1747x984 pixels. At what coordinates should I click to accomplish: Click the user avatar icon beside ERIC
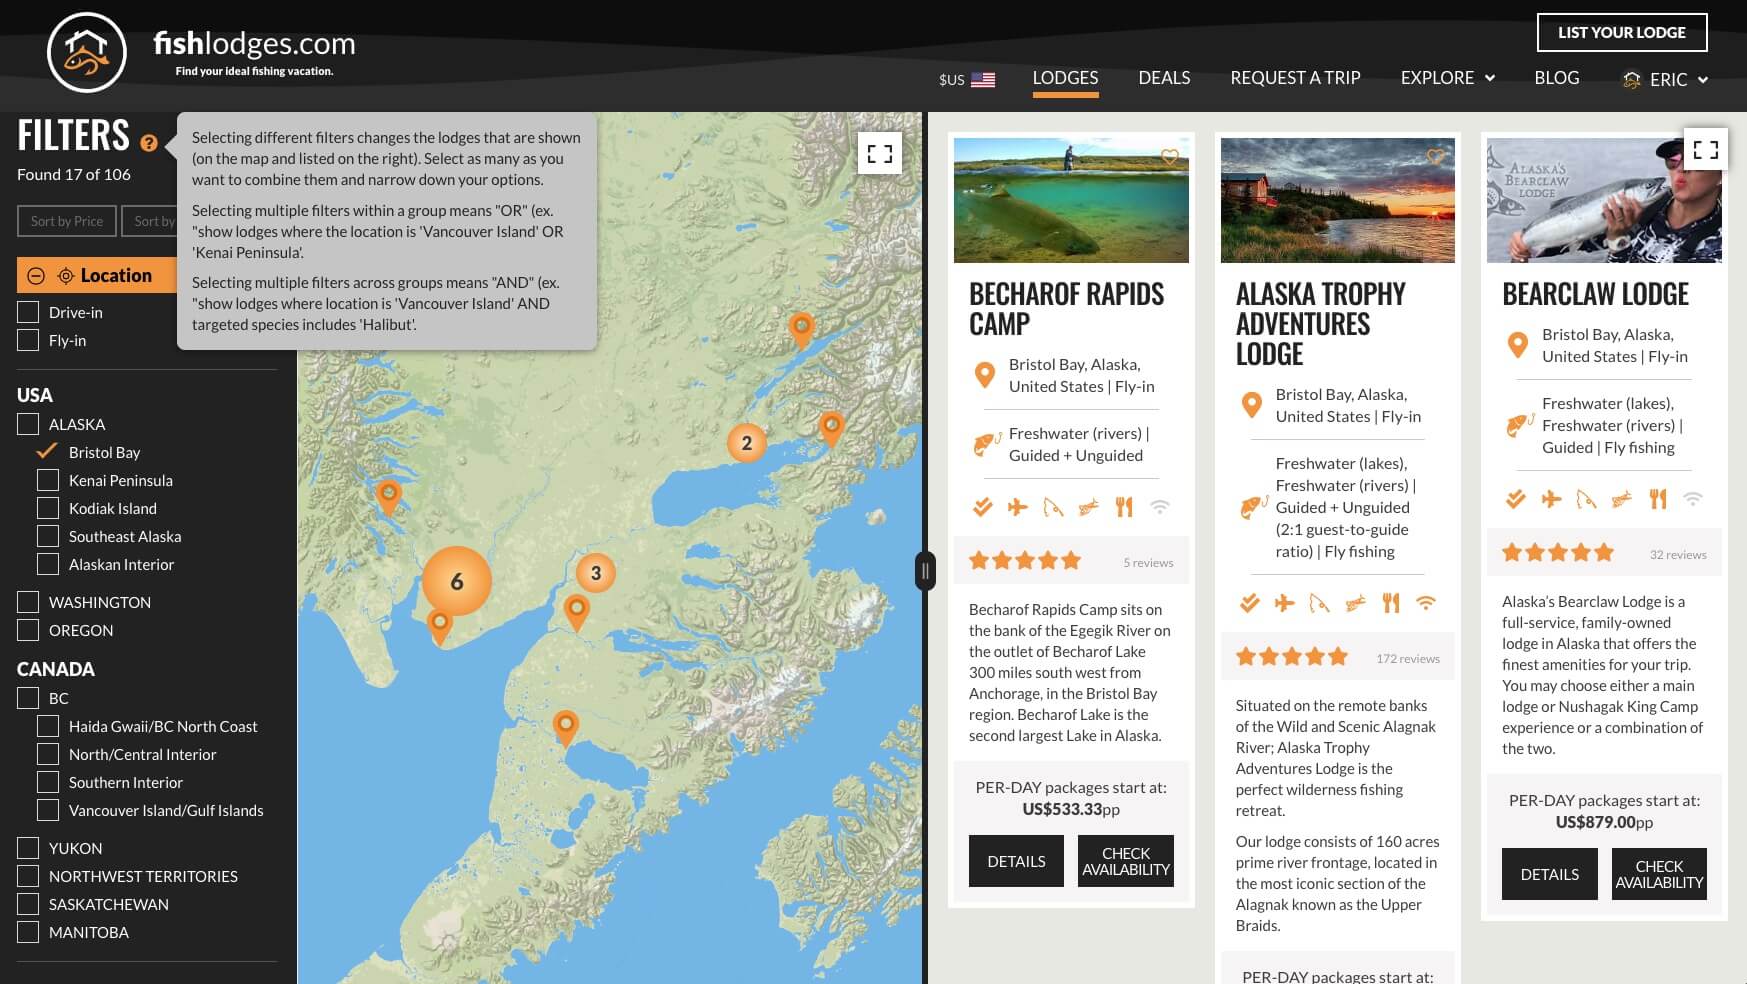click(x=1632, y=80)
